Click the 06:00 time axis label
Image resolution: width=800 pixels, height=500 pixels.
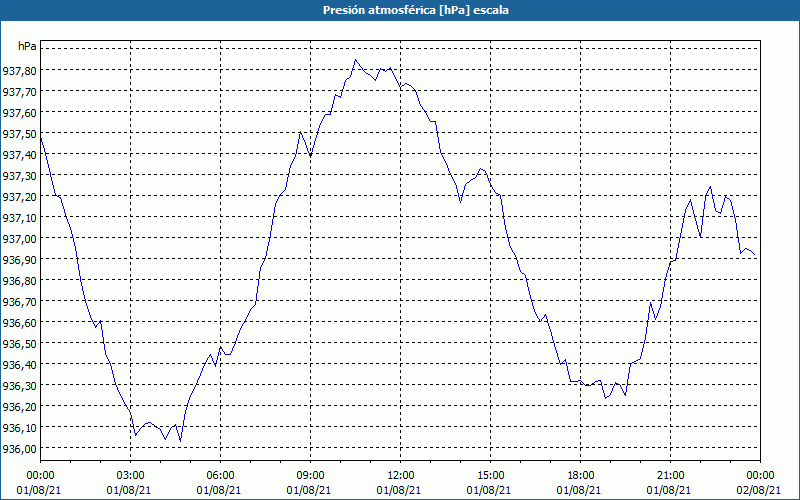click(x=220, y=476)
